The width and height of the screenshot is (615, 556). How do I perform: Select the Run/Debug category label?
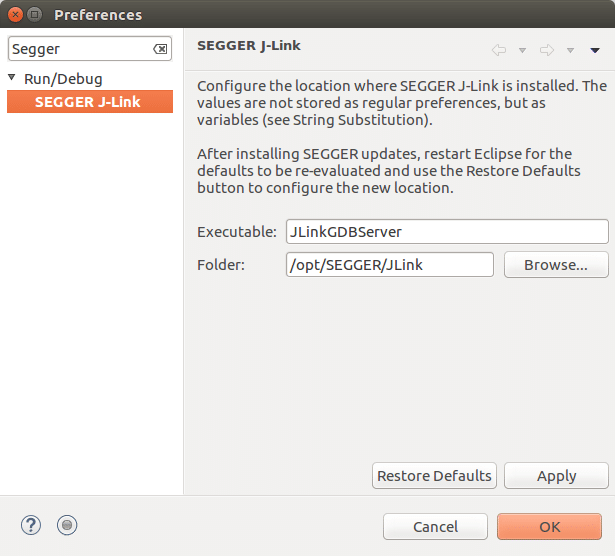coord(63,78)
